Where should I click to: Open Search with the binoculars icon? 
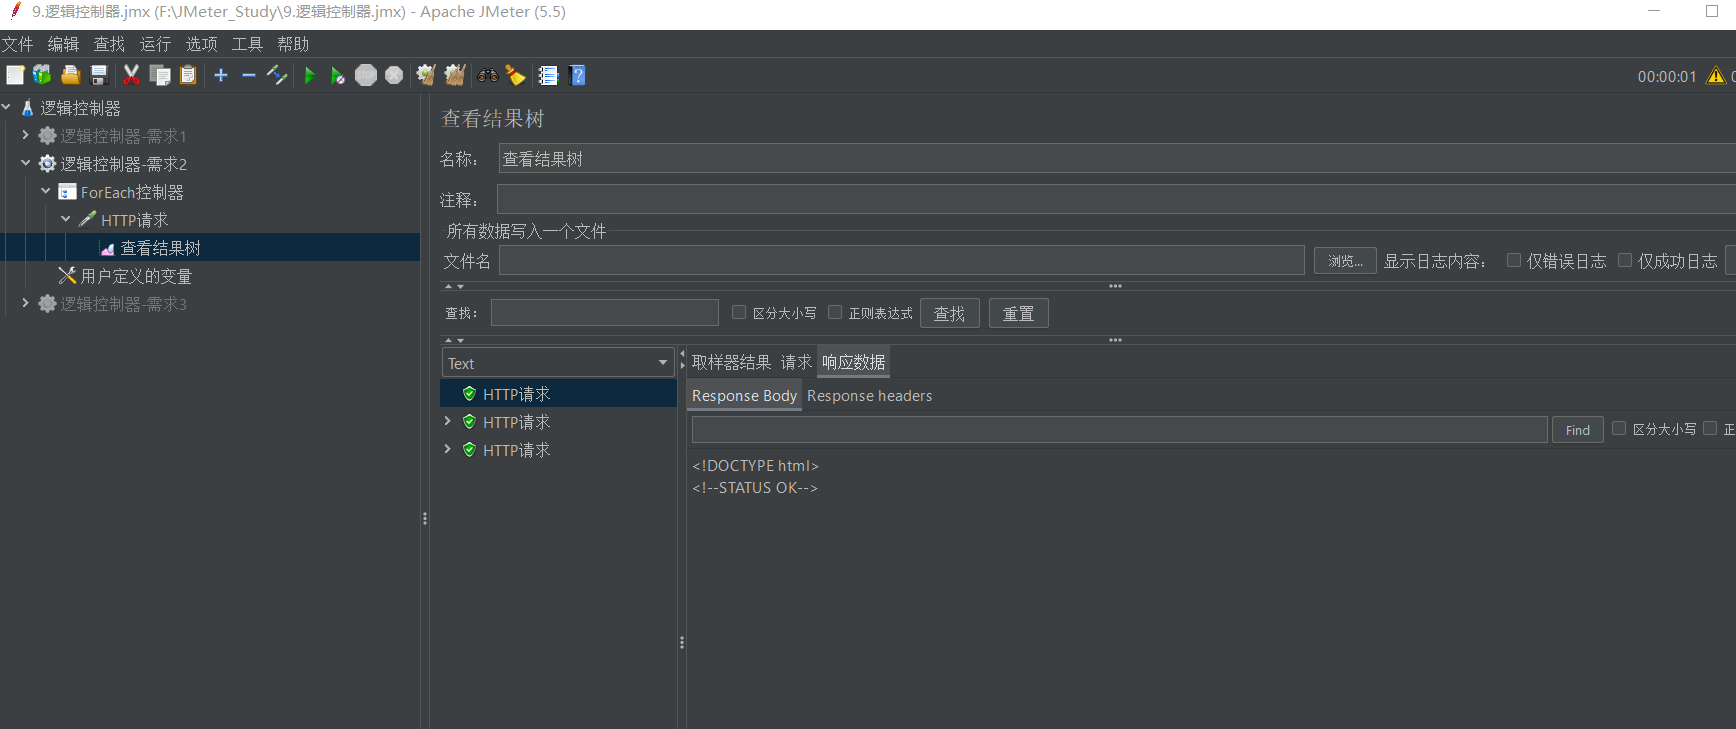pyautogui.click(x=488, y=75)
